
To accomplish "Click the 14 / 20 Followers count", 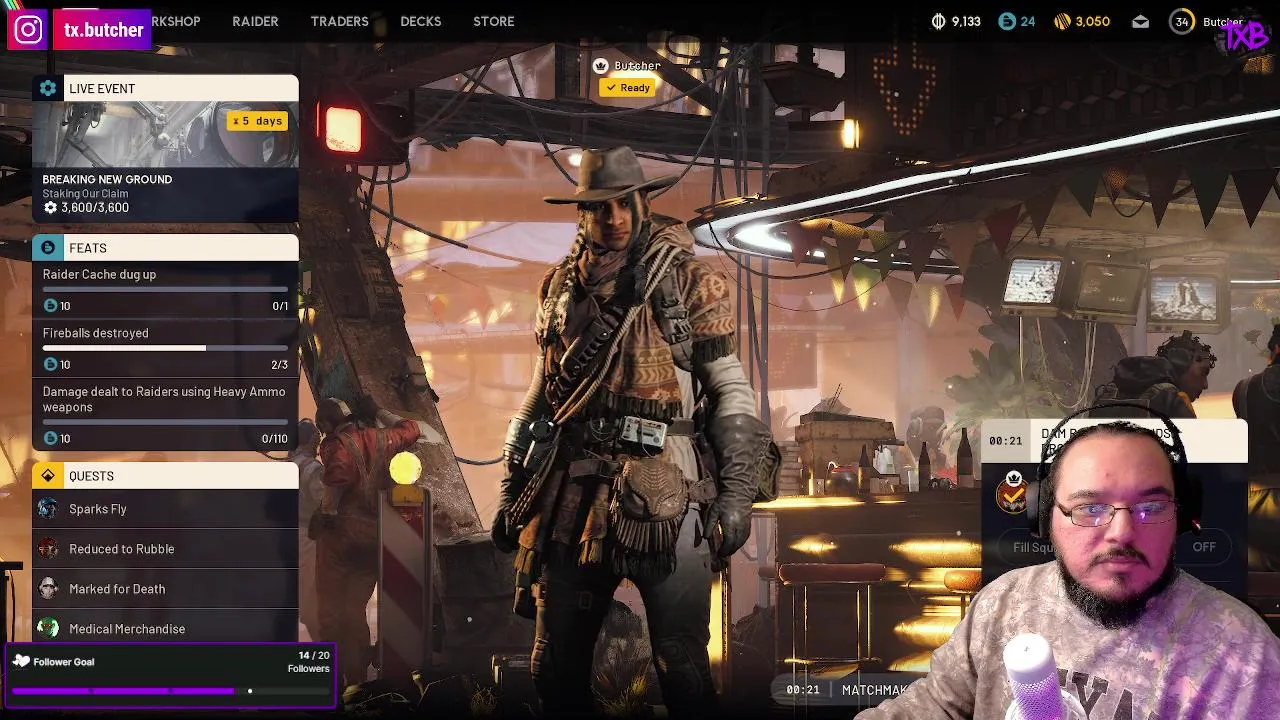I will point(309,662).
